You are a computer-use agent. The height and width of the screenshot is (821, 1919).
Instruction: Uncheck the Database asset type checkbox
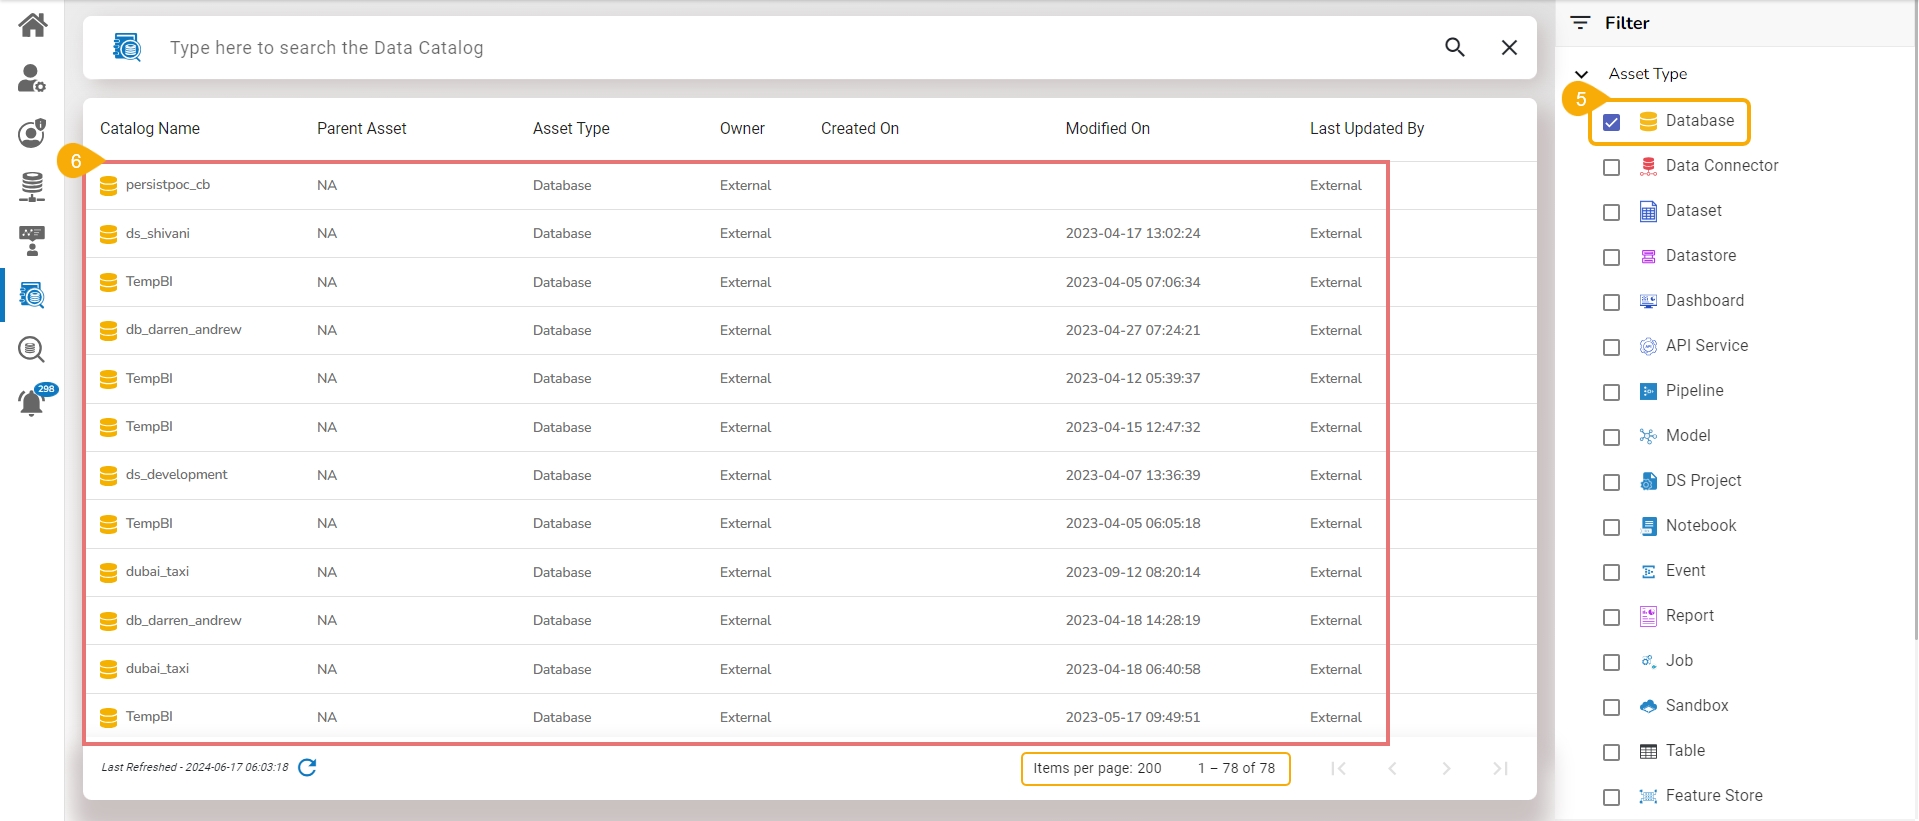pos(1611,122)
